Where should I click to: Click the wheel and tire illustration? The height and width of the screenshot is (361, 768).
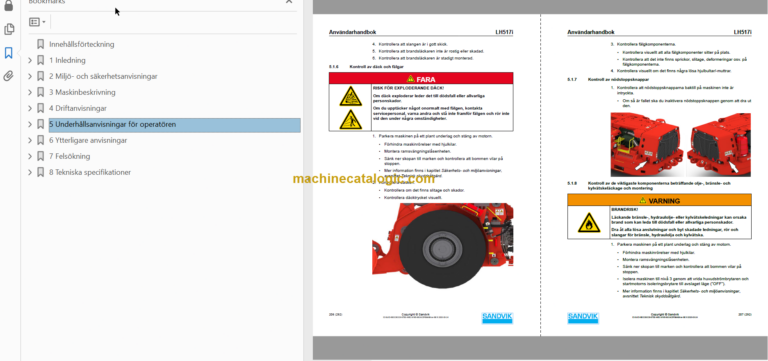coord(442,246)
